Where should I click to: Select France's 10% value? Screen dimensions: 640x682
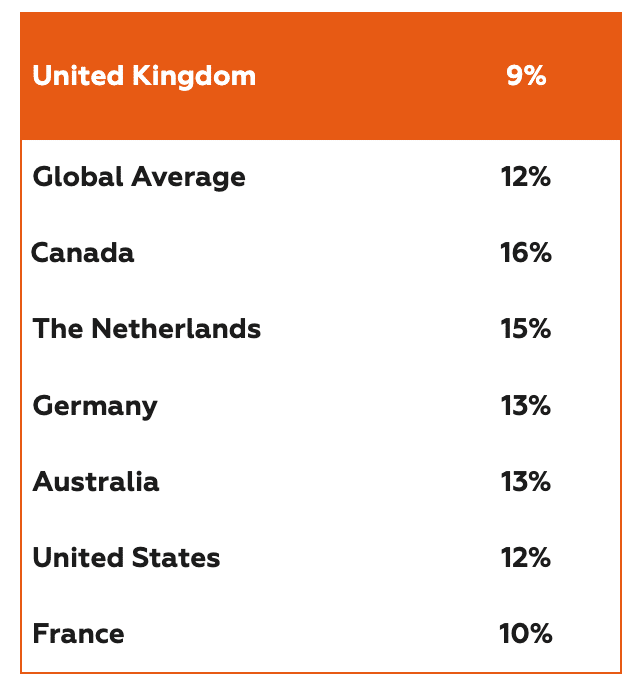pos(526,634)
